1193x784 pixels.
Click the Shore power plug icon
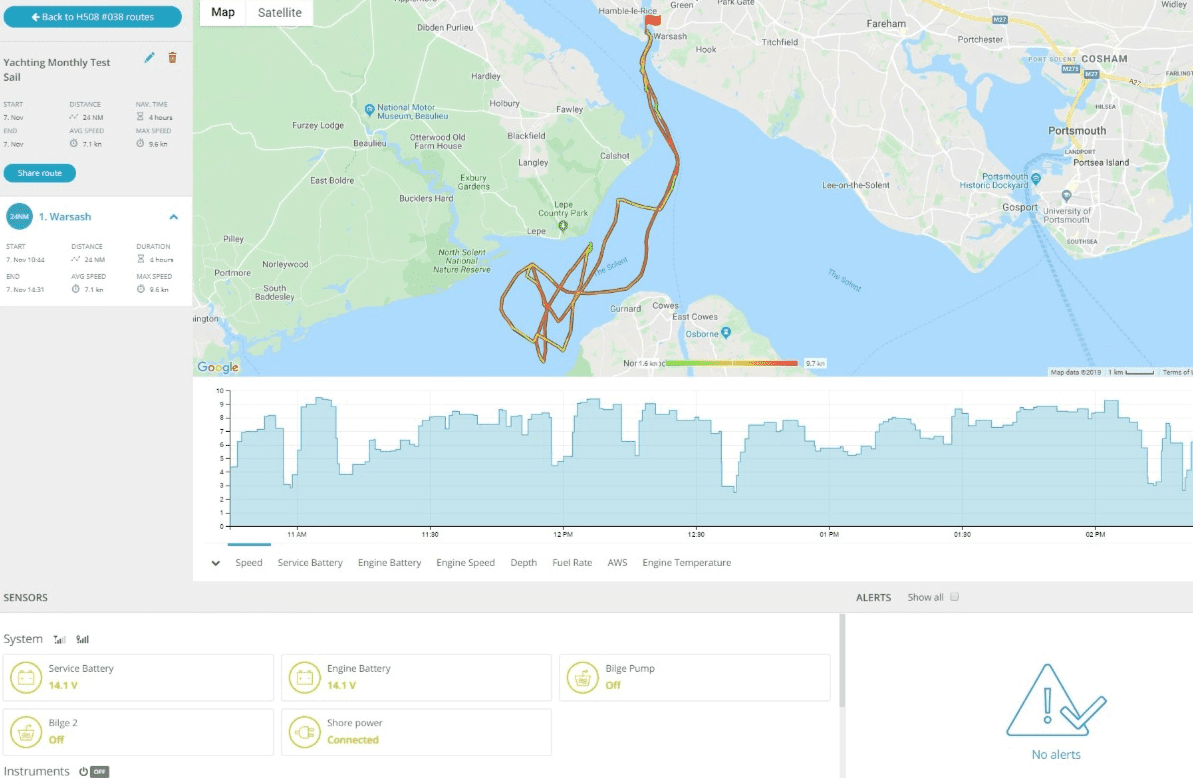(x=304, y=732)
